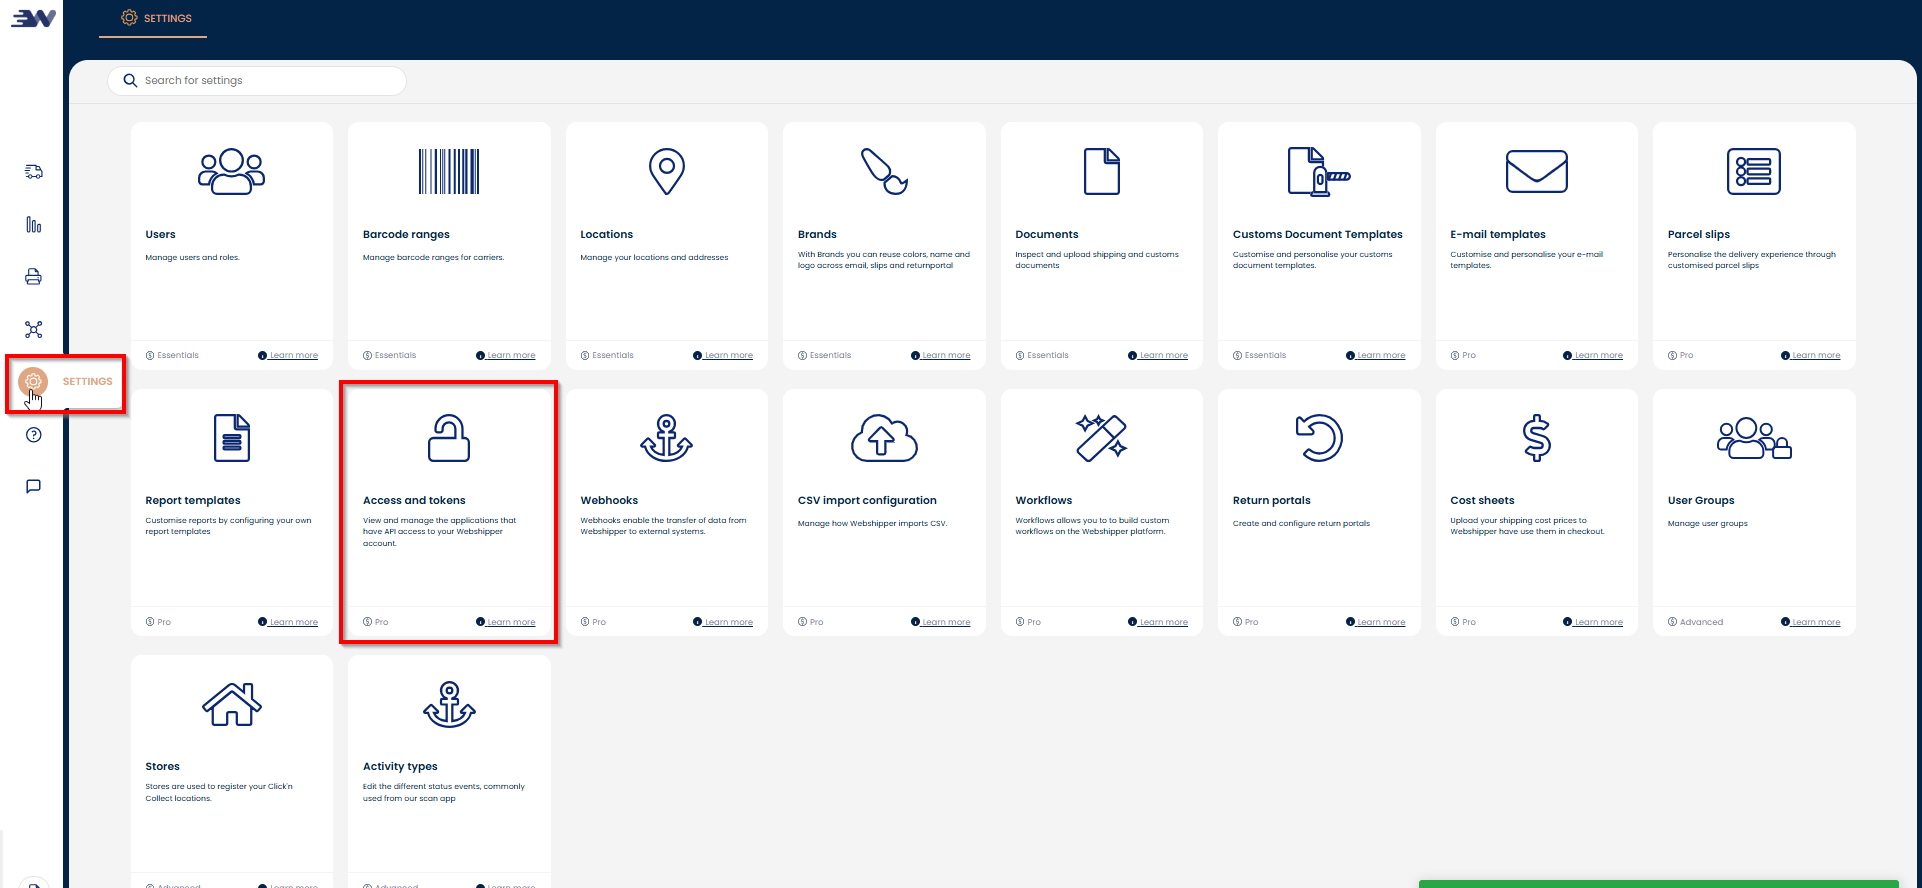Select the Brands paintbrush icon
The width and height of the screenshot is (1922, 888).
(884, 171)
